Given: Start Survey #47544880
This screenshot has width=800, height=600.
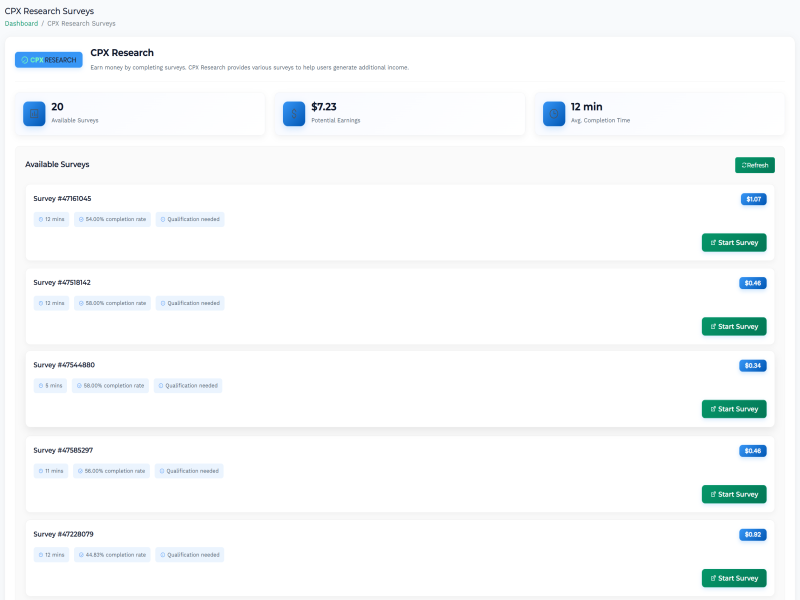Looking at the screenshot, I should tap(734, 409).
